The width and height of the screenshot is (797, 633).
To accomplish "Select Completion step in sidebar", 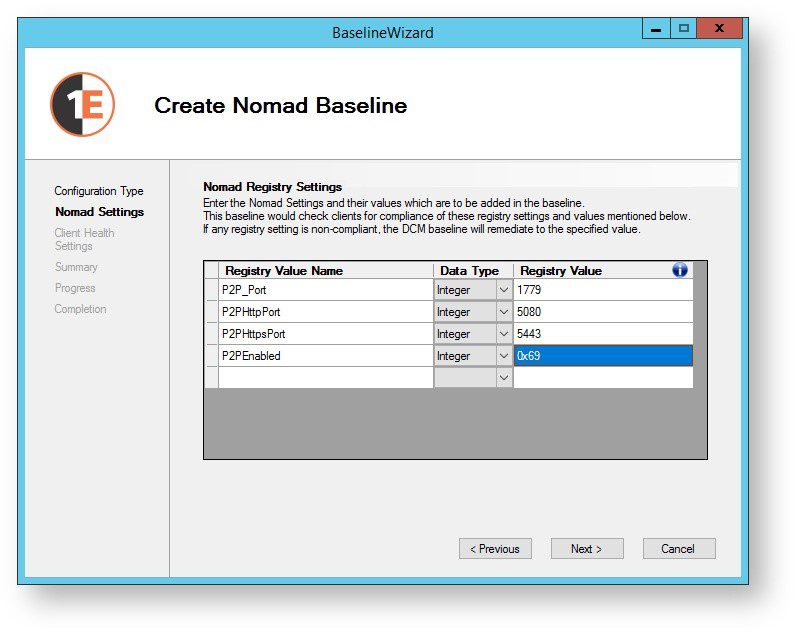I will click(80, 309).
